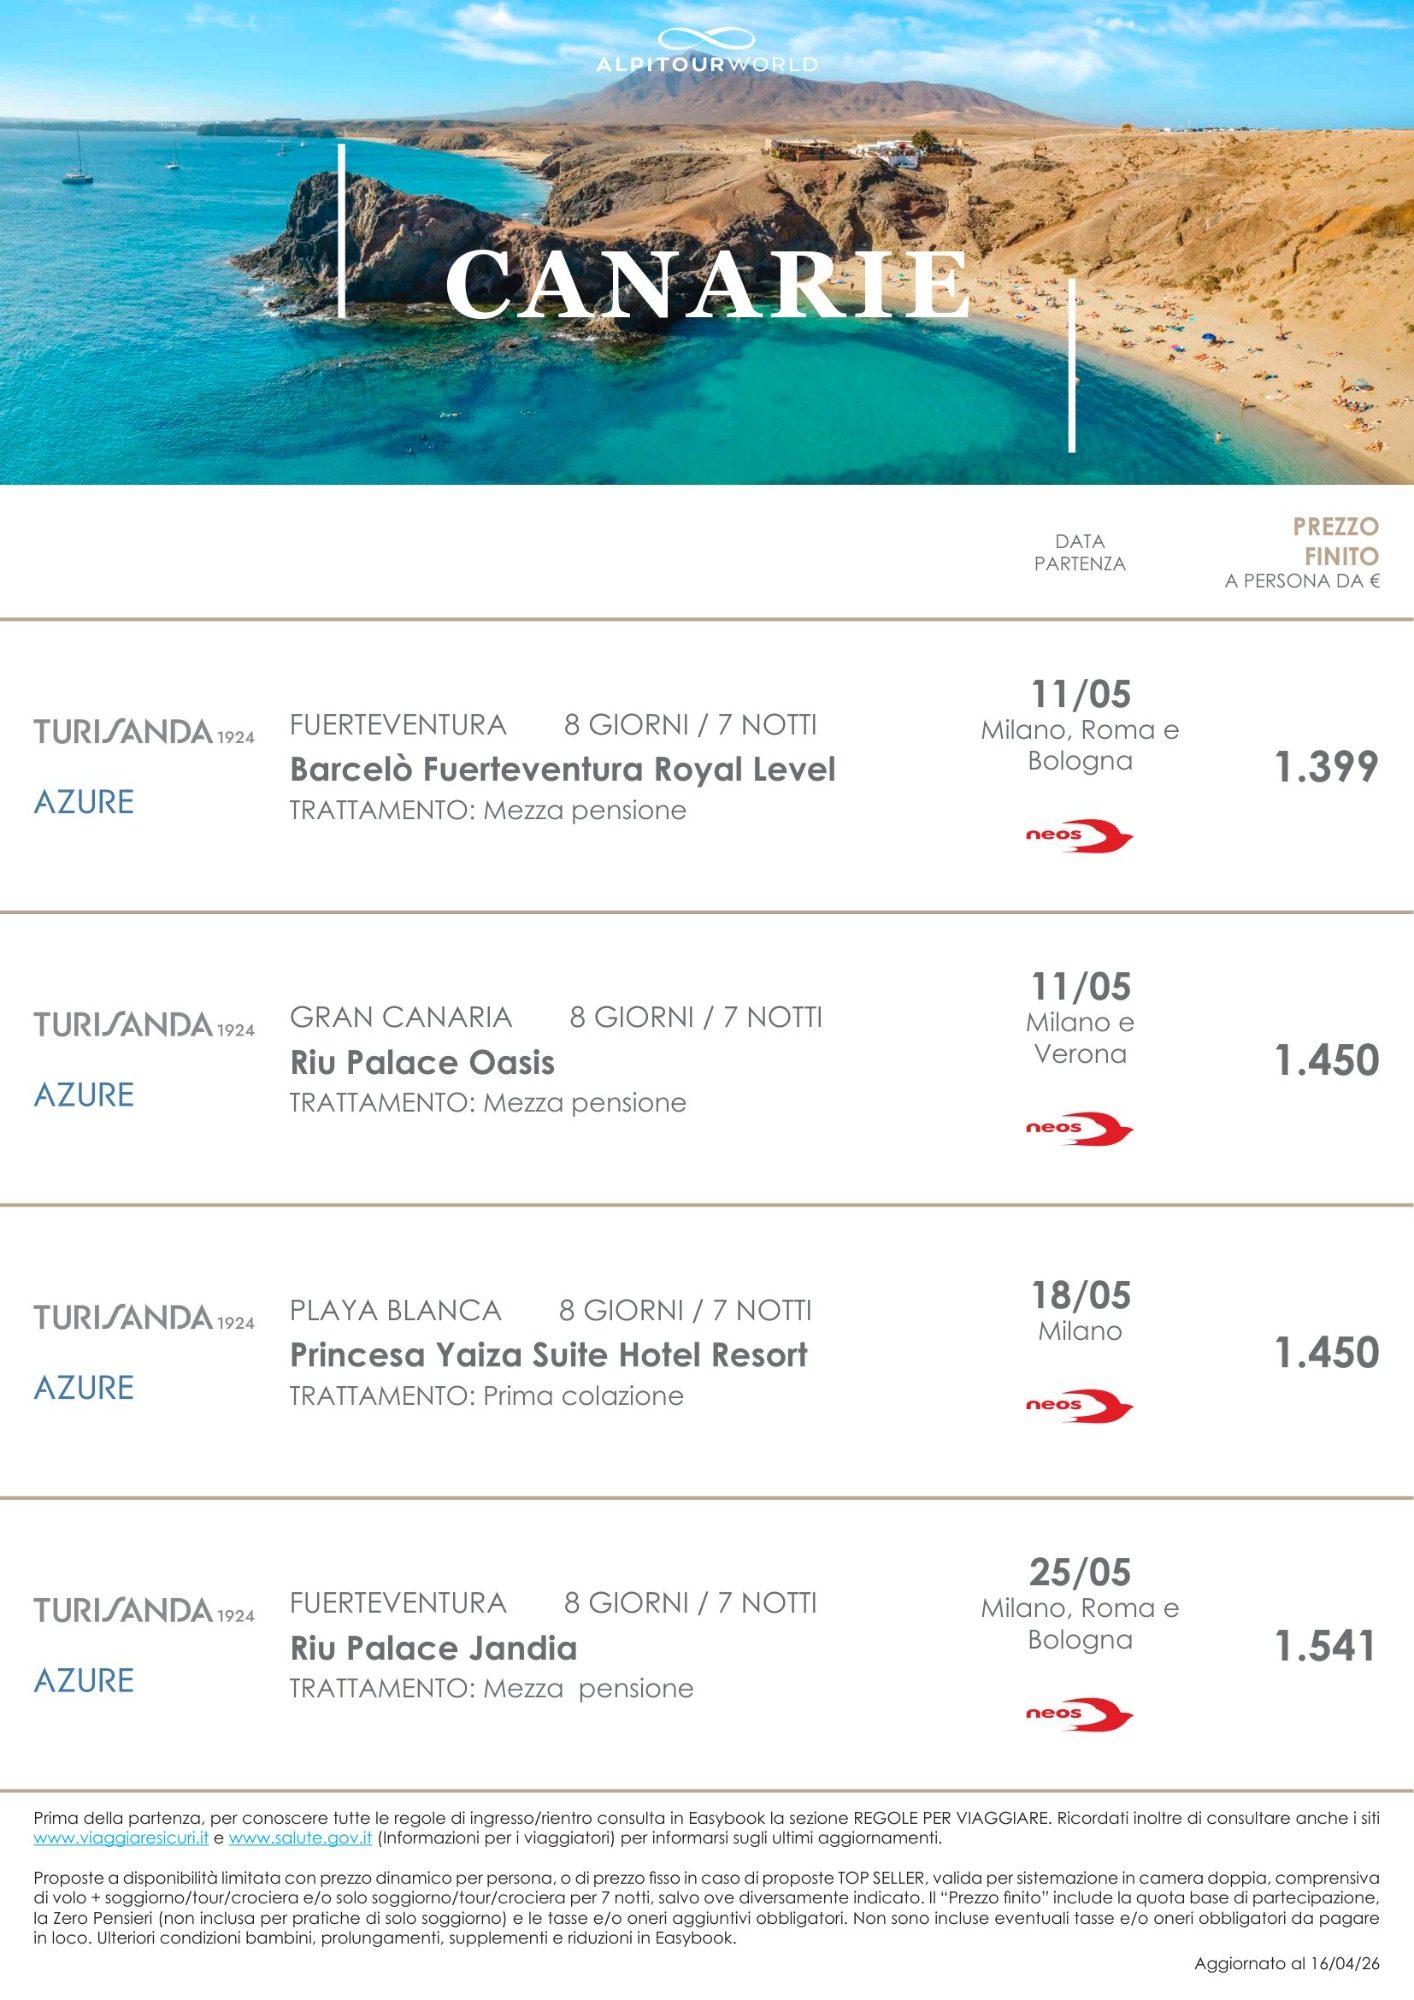Open the www.viaggiaresicuri.it link

(x=121, y=1838)
